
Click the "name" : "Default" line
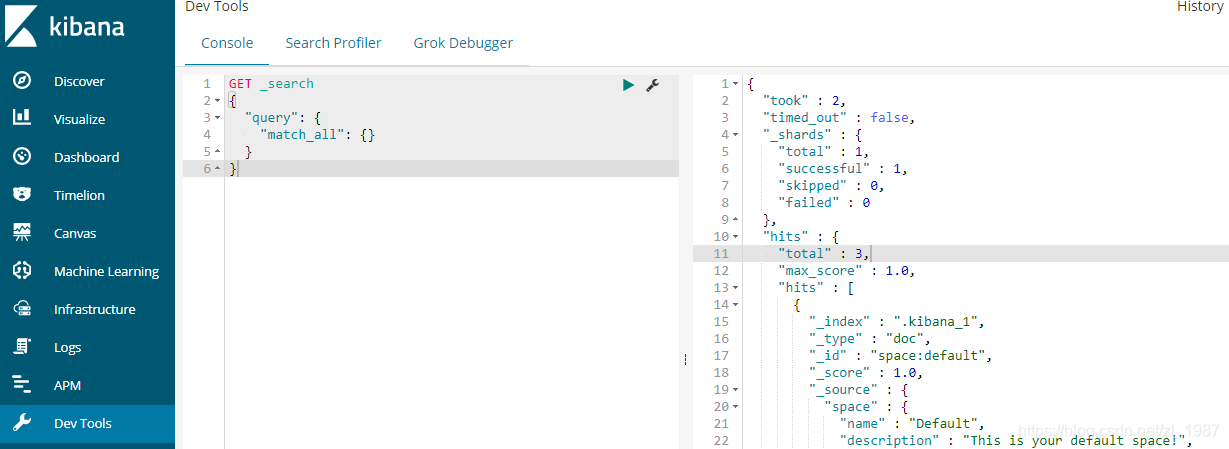pyautogui.click(x=914, y=424)
